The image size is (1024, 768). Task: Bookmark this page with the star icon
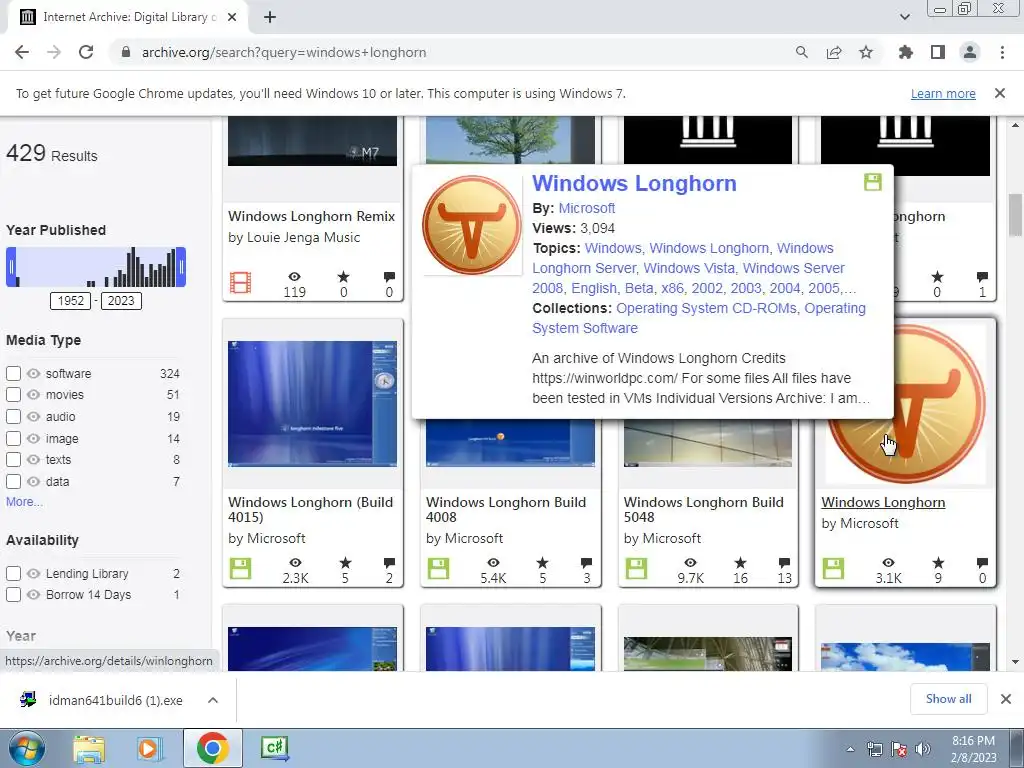[866, 52]
